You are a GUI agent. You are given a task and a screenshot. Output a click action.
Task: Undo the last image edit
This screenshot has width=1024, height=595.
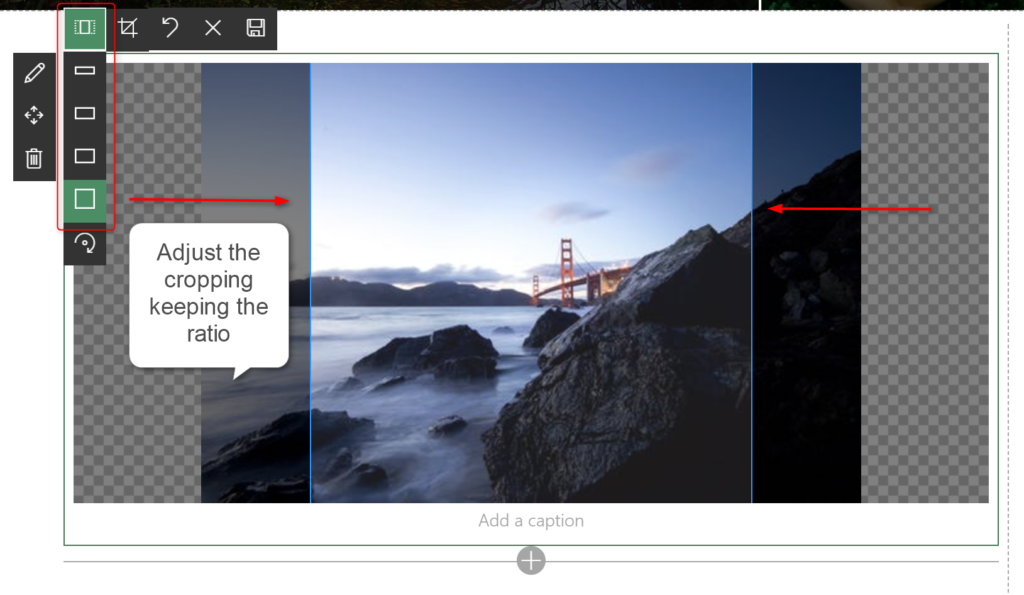(x=170, y=28)
